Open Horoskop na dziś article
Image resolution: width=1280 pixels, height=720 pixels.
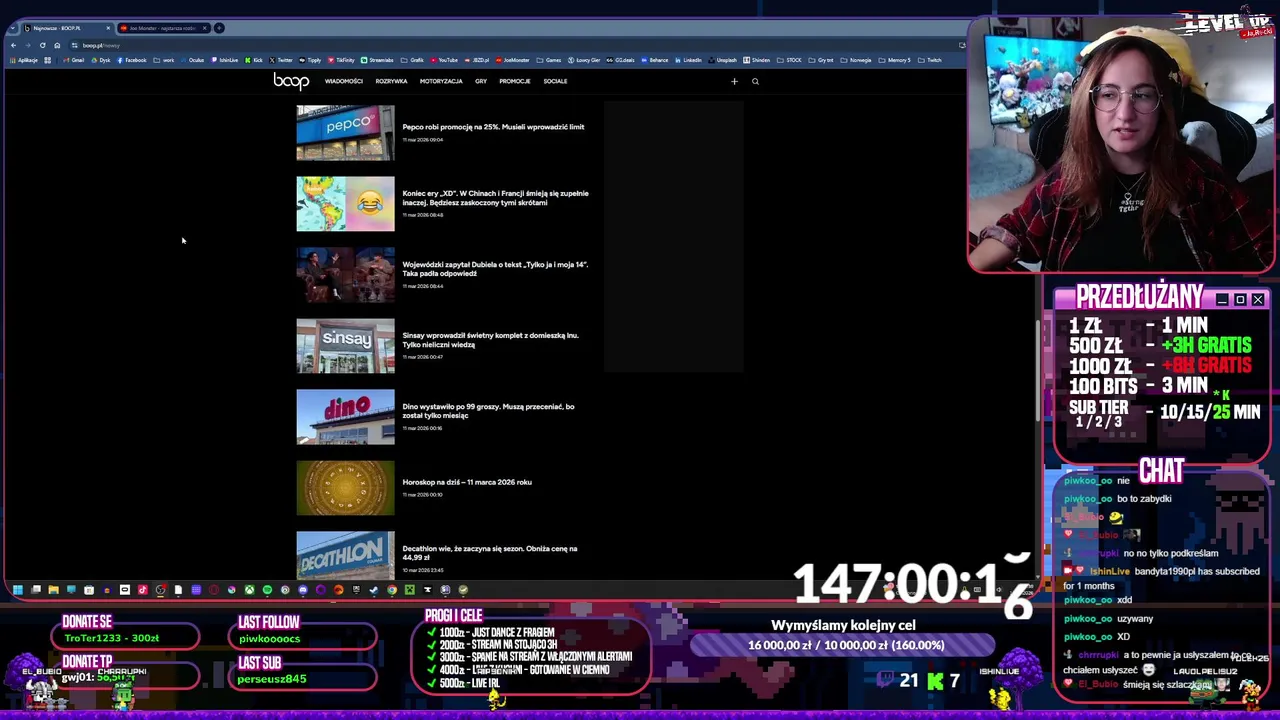(467, 482)
